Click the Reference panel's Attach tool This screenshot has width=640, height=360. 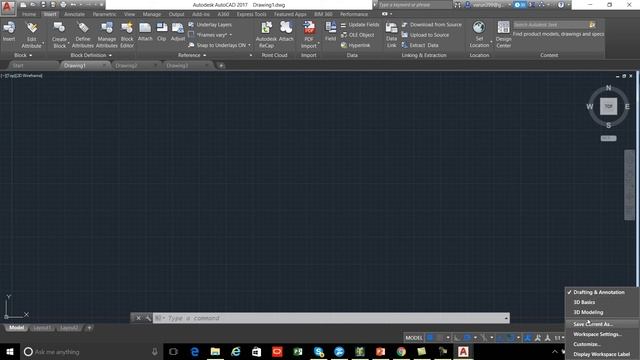pos(145,32)
